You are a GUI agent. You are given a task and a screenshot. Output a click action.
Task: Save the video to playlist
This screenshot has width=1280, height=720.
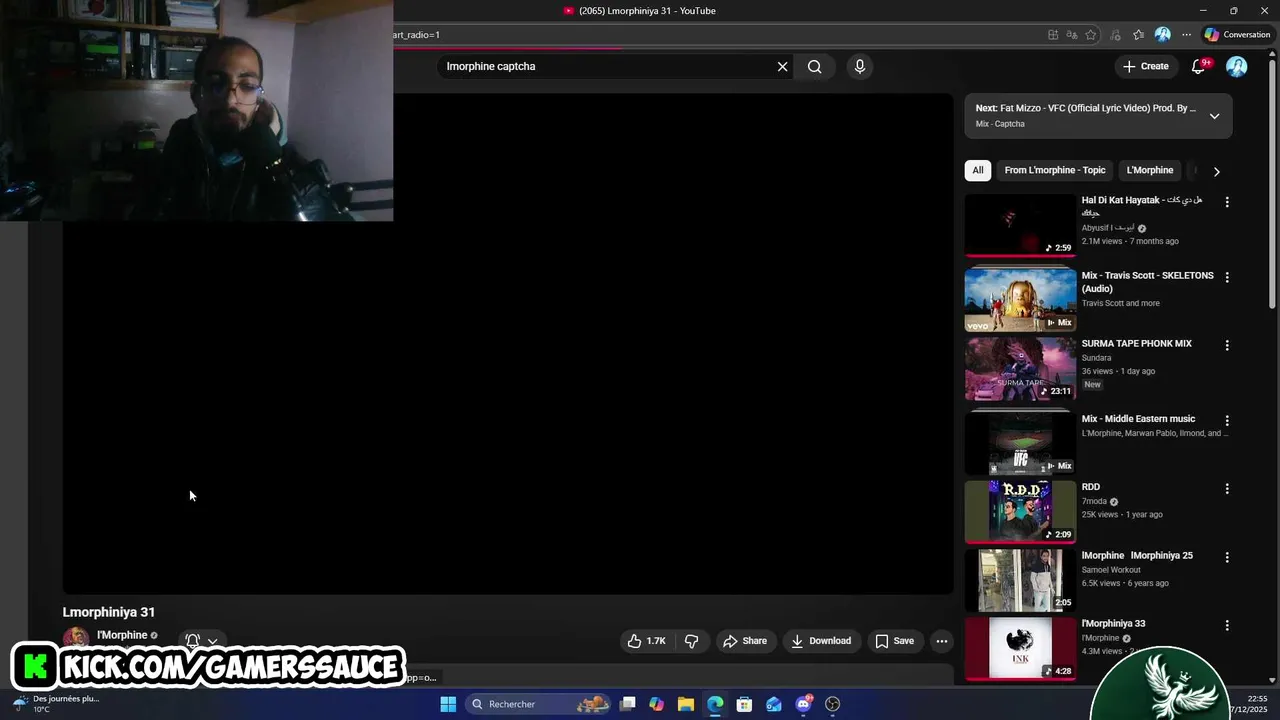click(x=895, y=641)
